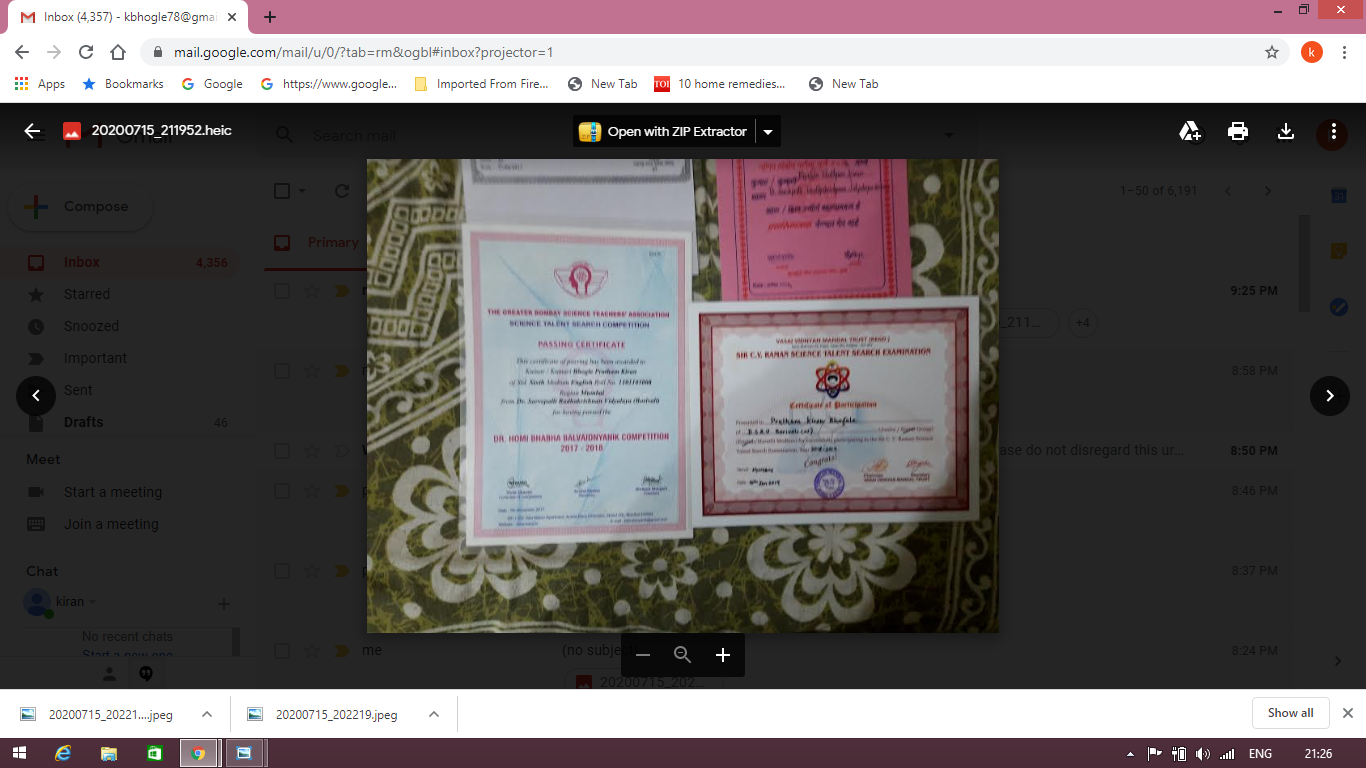Open the preview's more options menu

point(1333,131)
